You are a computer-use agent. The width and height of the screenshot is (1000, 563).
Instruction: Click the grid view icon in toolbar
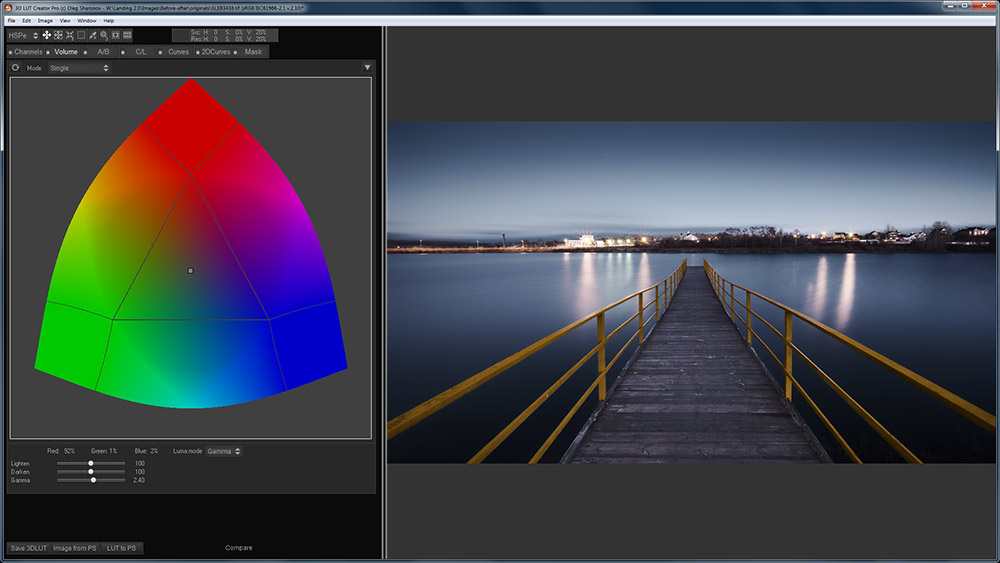127,35
